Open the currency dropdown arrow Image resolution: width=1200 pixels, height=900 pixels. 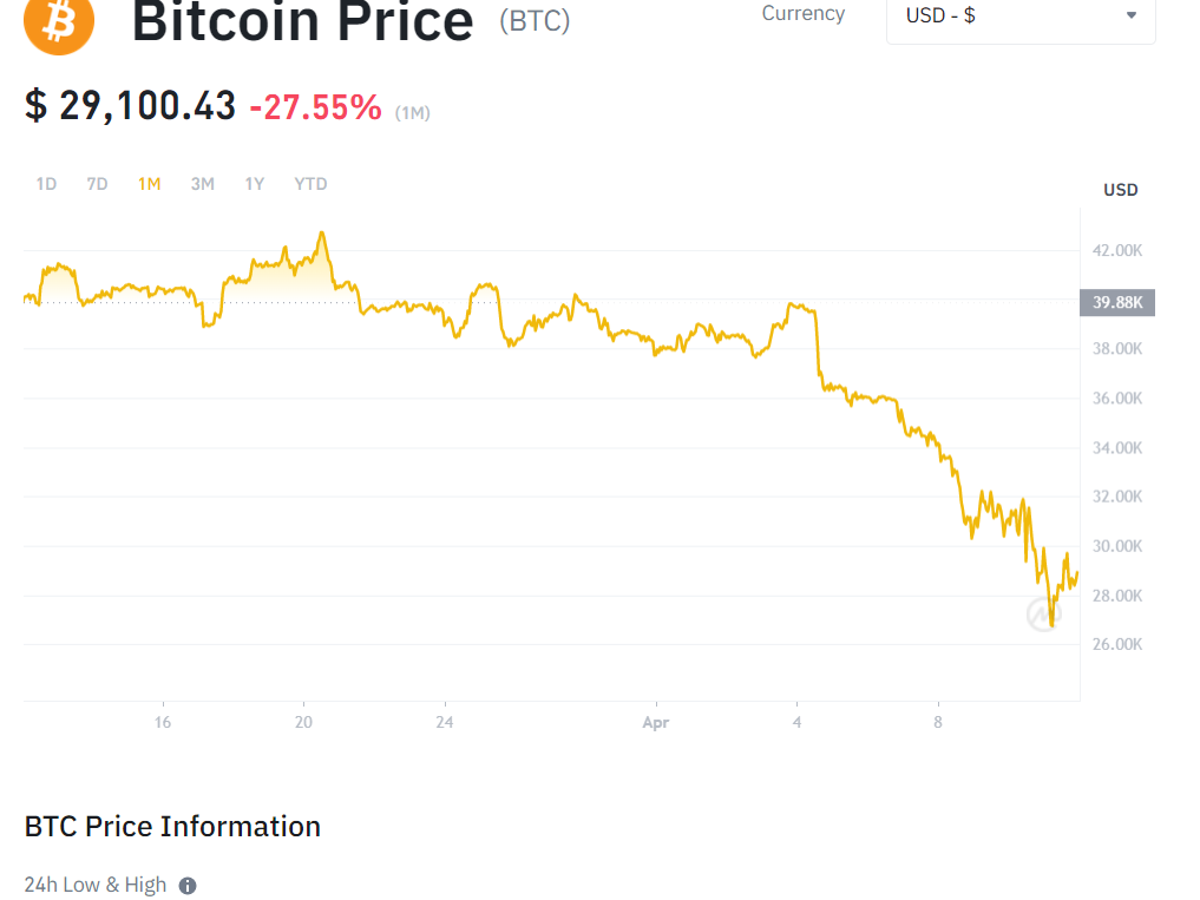click(1131, 16)
